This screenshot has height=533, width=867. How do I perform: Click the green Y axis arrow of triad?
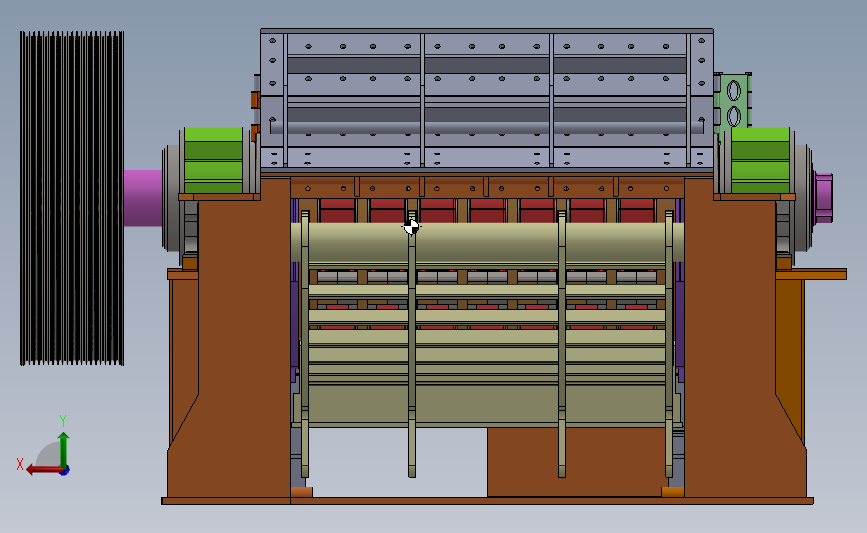click(64, 449)
